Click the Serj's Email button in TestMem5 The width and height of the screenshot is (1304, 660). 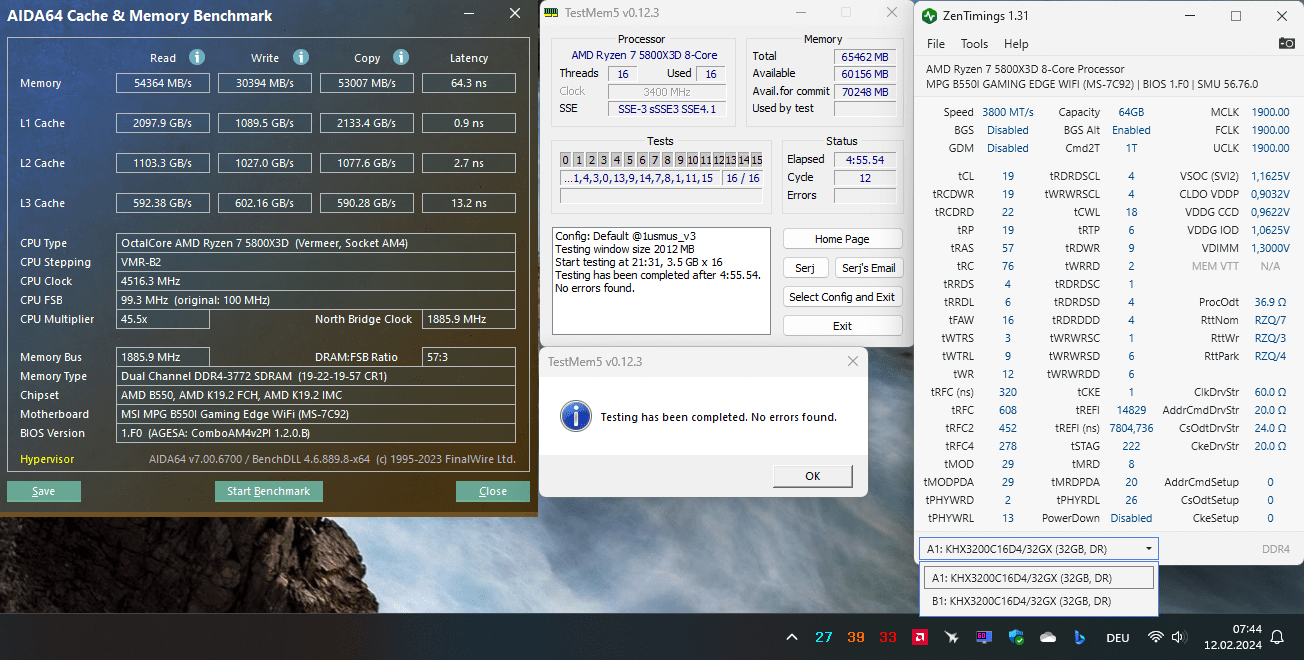coord(869,268)
